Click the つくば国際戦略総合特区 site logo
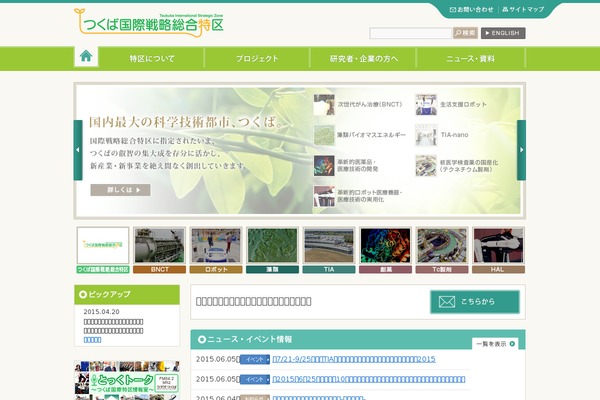Image resolution: width=600 pixels, height=400 pixels. (149, 23)
